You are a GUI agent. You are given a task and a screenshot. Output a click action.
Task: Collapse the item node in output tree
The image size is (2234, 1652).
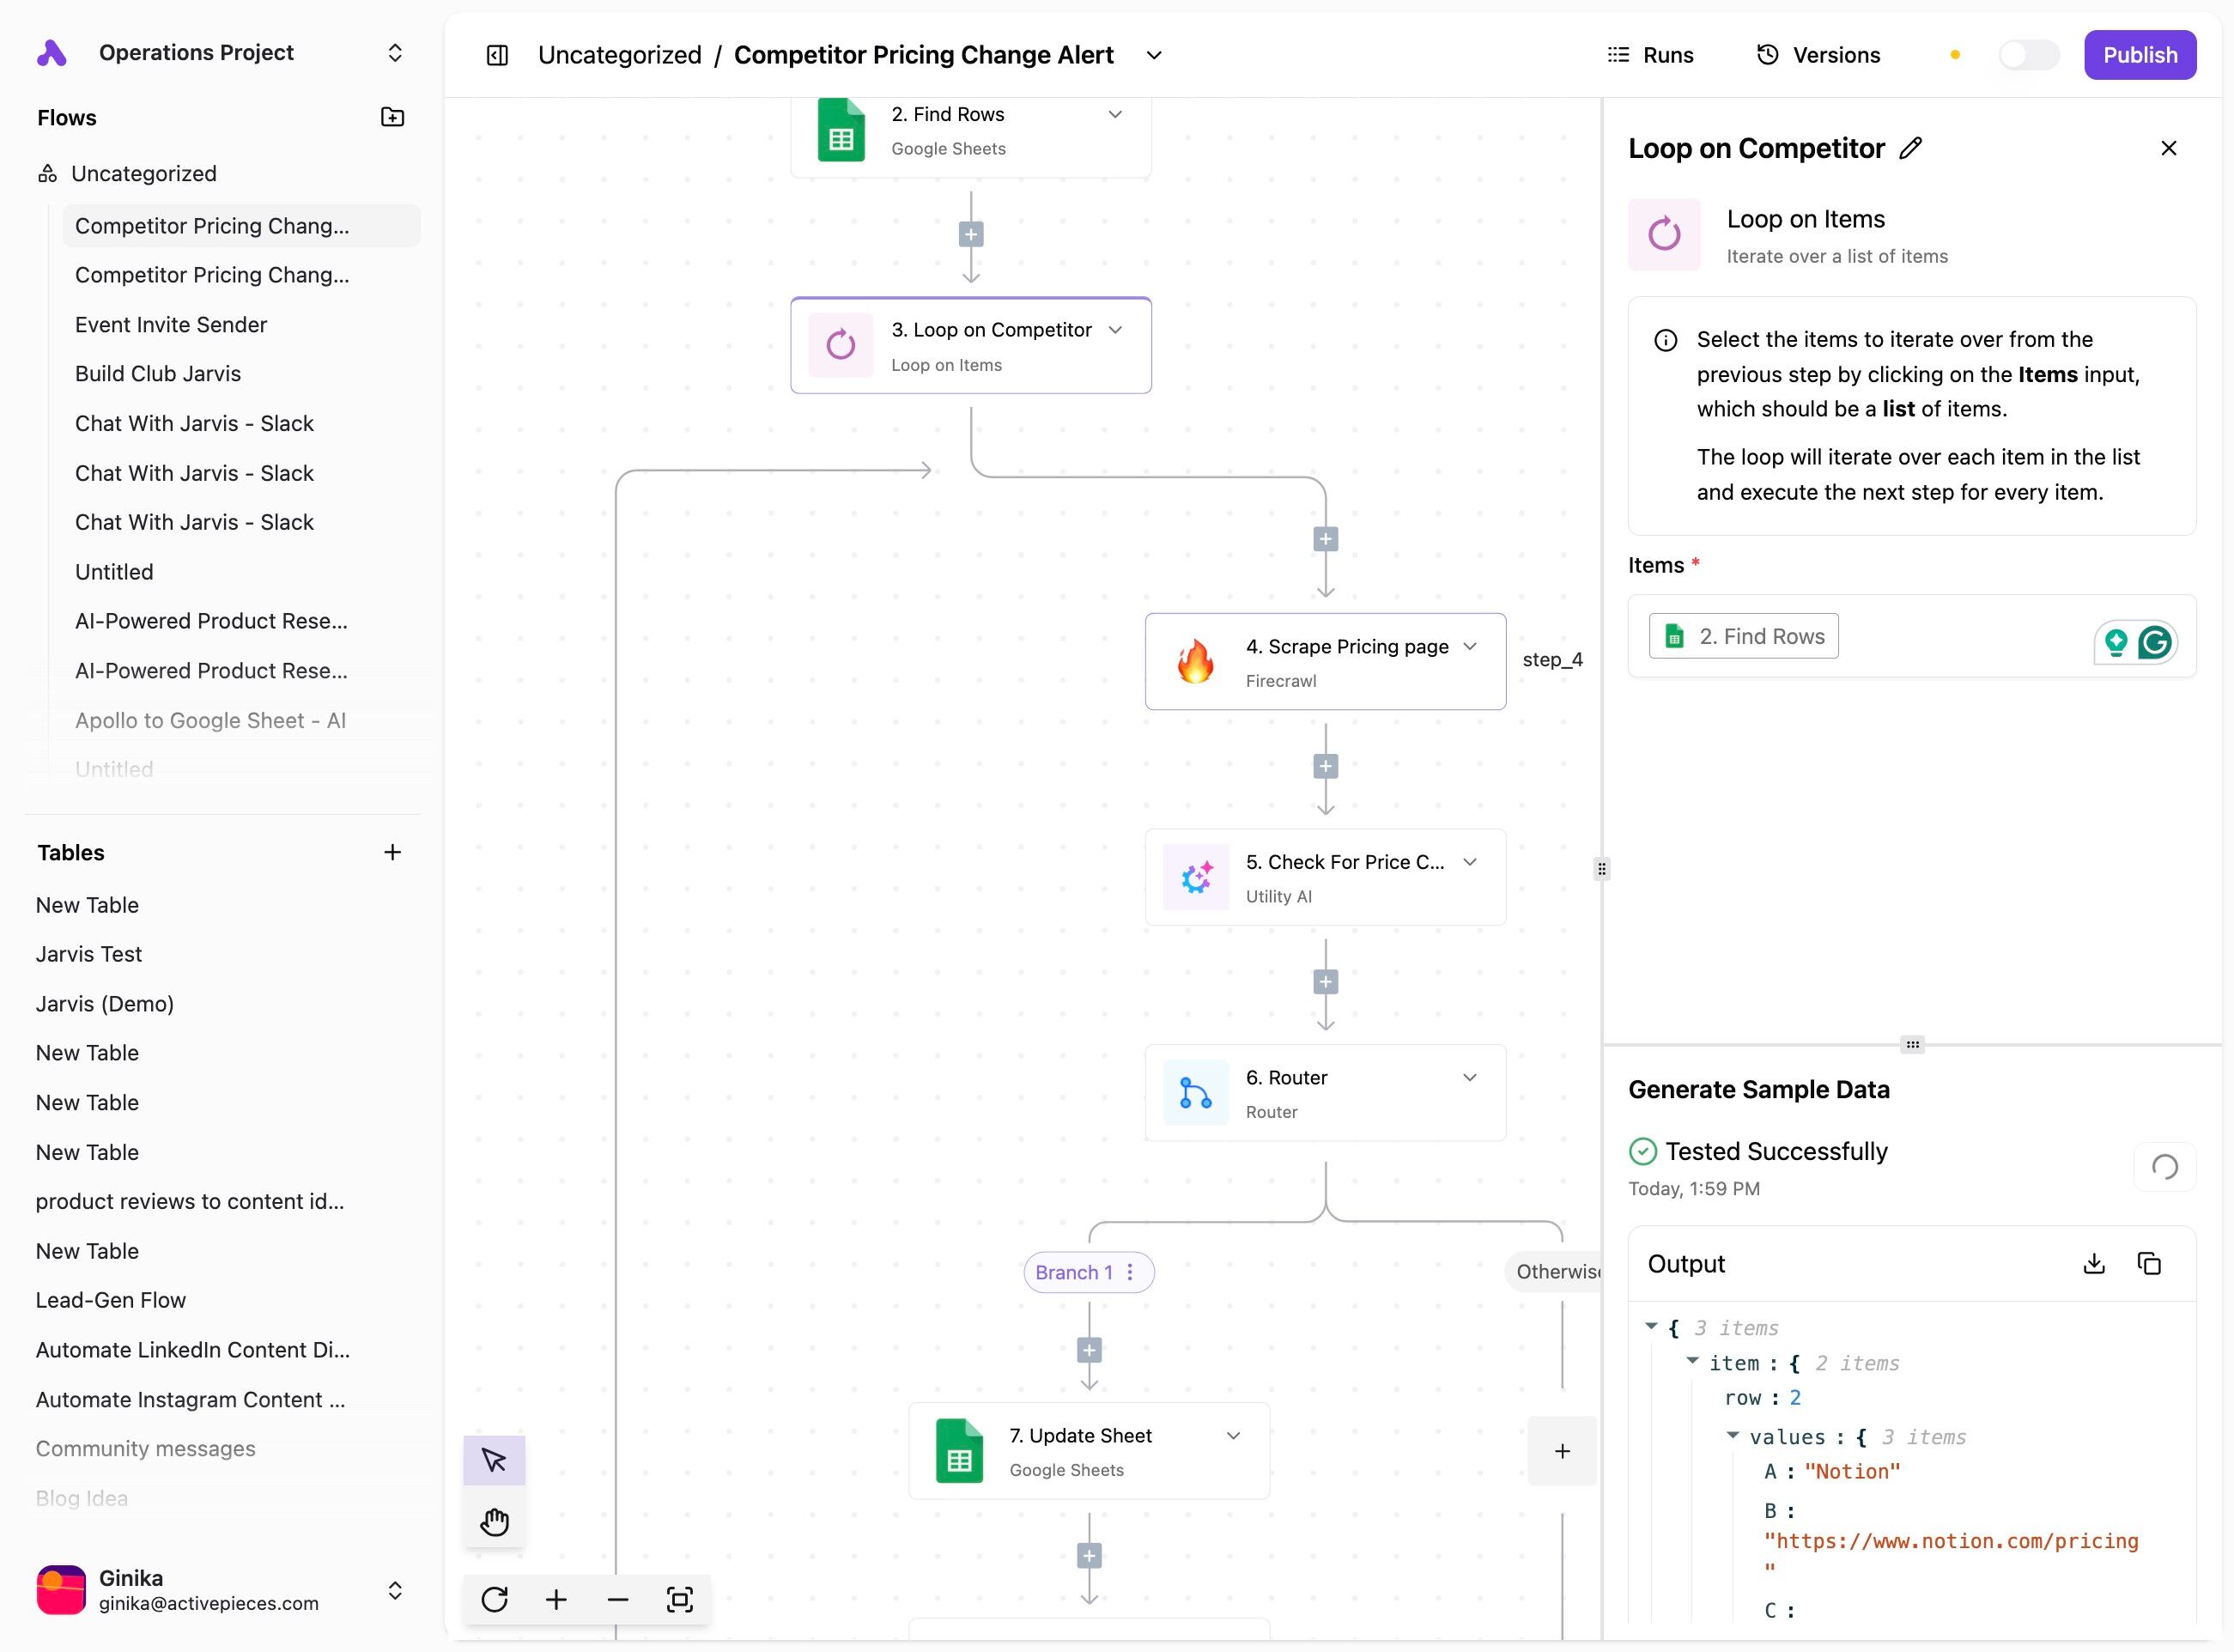[1692, 1361]
